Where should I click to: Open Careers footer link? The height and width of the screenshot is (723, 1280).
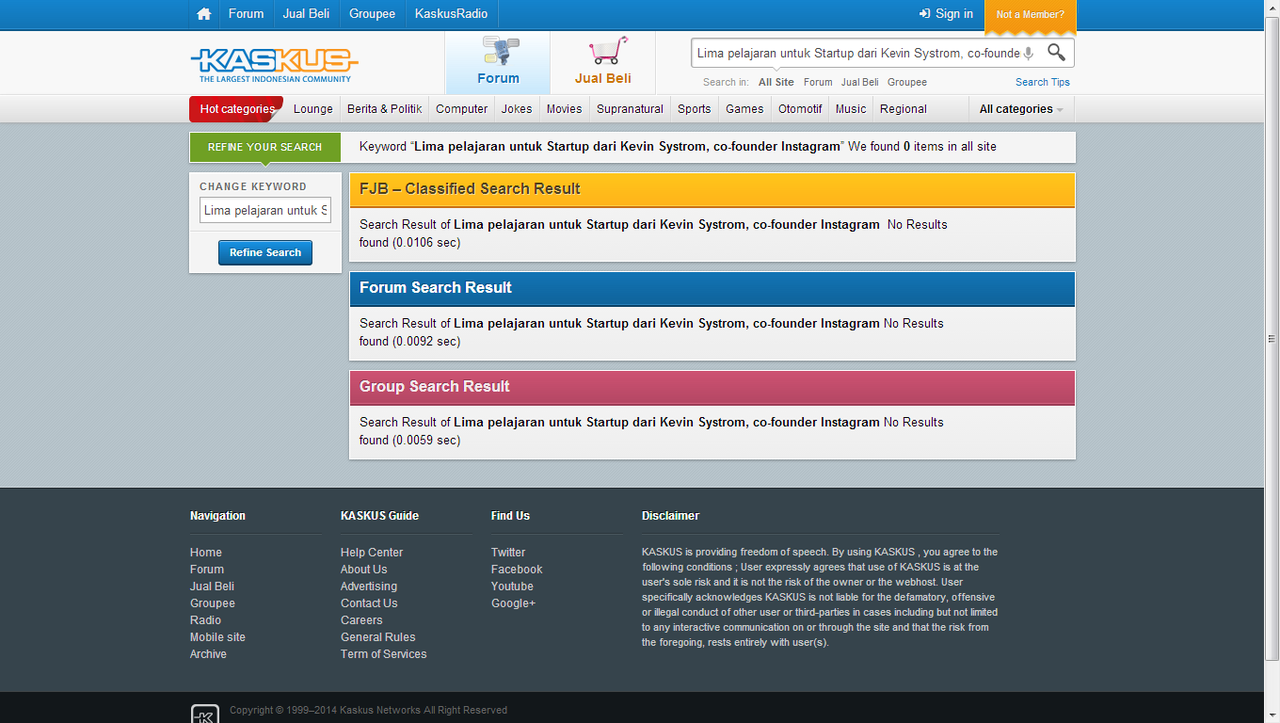click(x=361, y=620)
